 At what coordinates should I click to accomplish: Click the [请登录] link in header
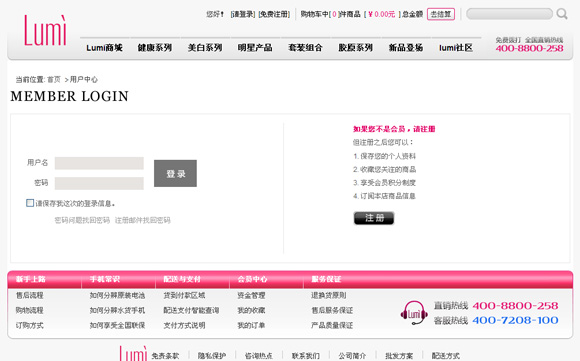point(243,14)
